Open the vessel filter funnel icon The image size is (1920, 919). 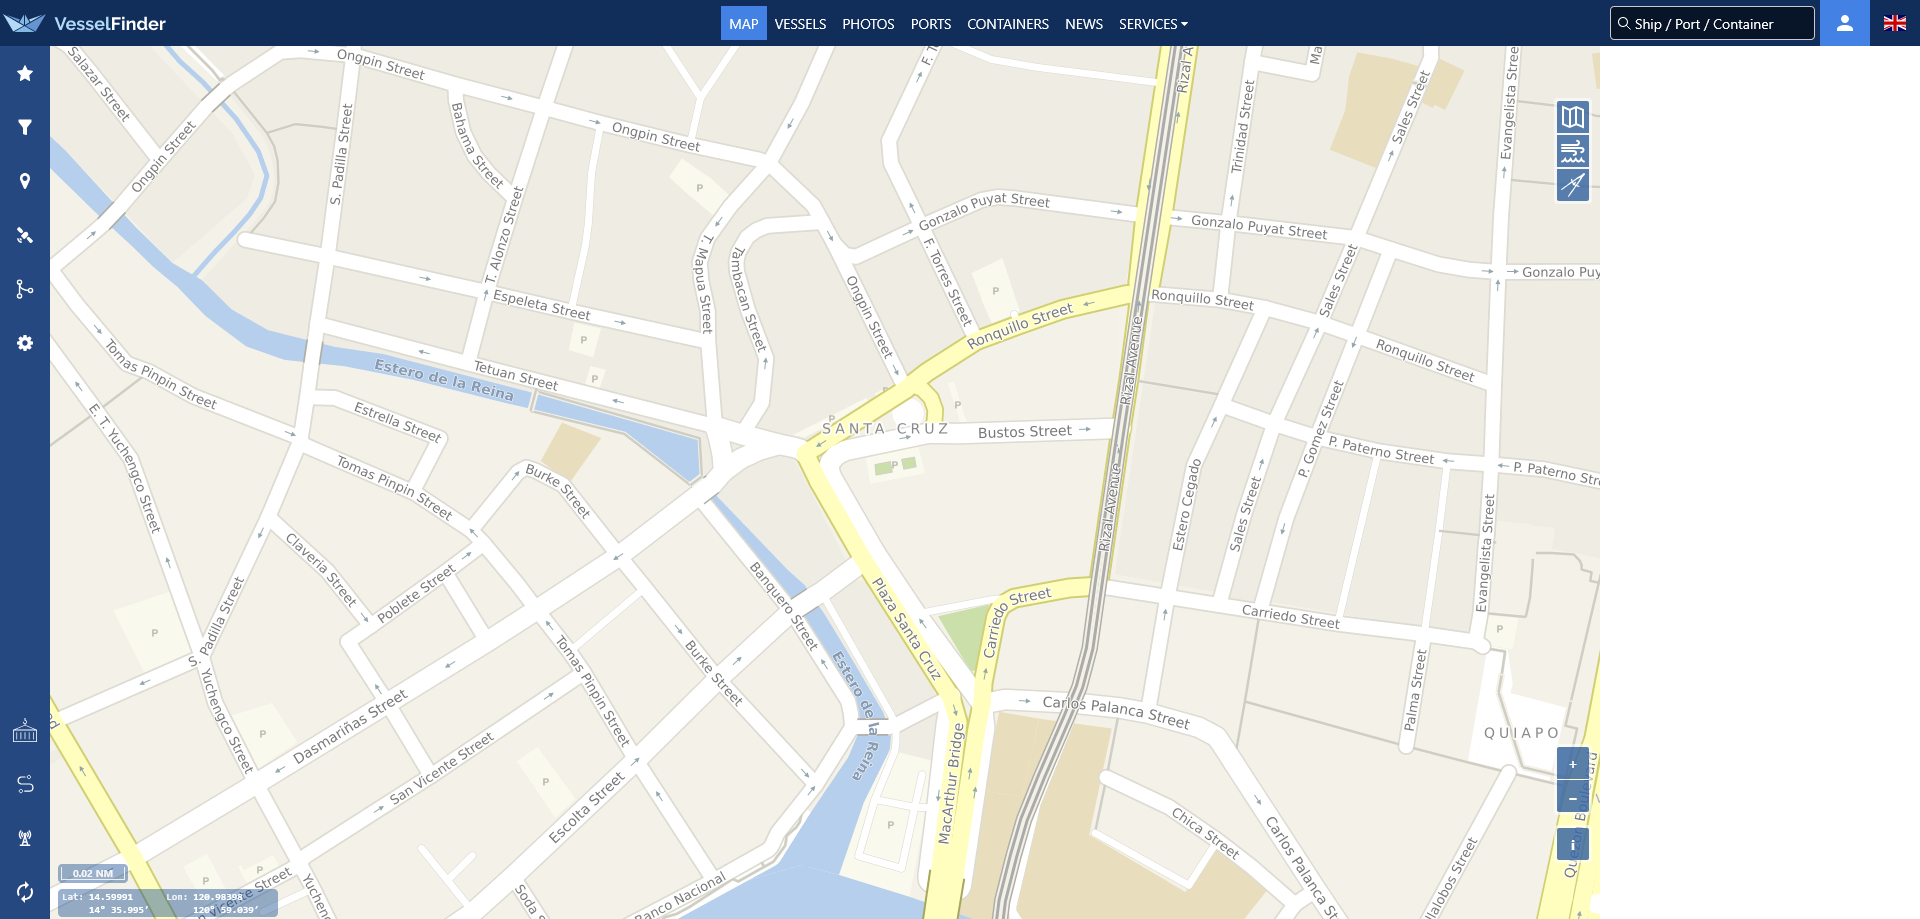[25, 127]
